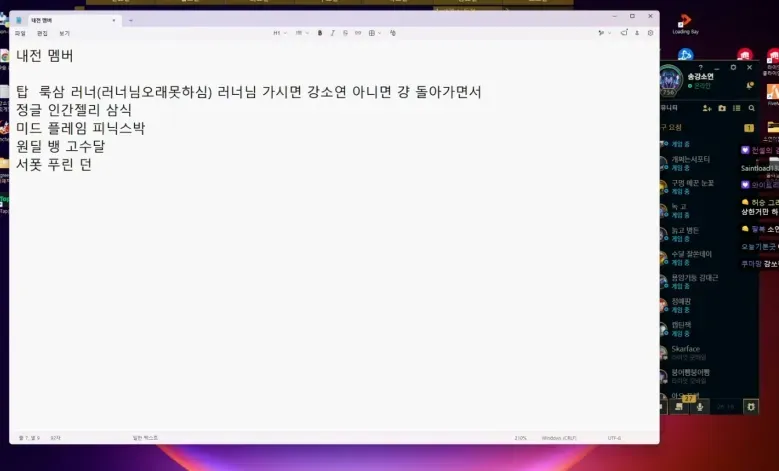
Task: Open the account profile icon in Notepad
Action: pos(637,33)
